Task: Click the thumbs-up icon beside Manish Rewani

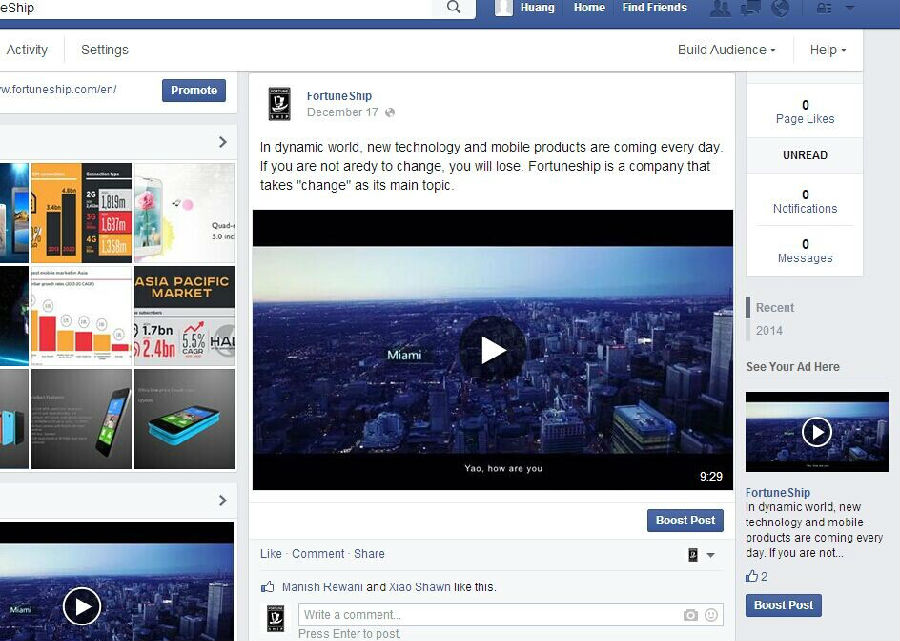Action: tap(267, 587)
